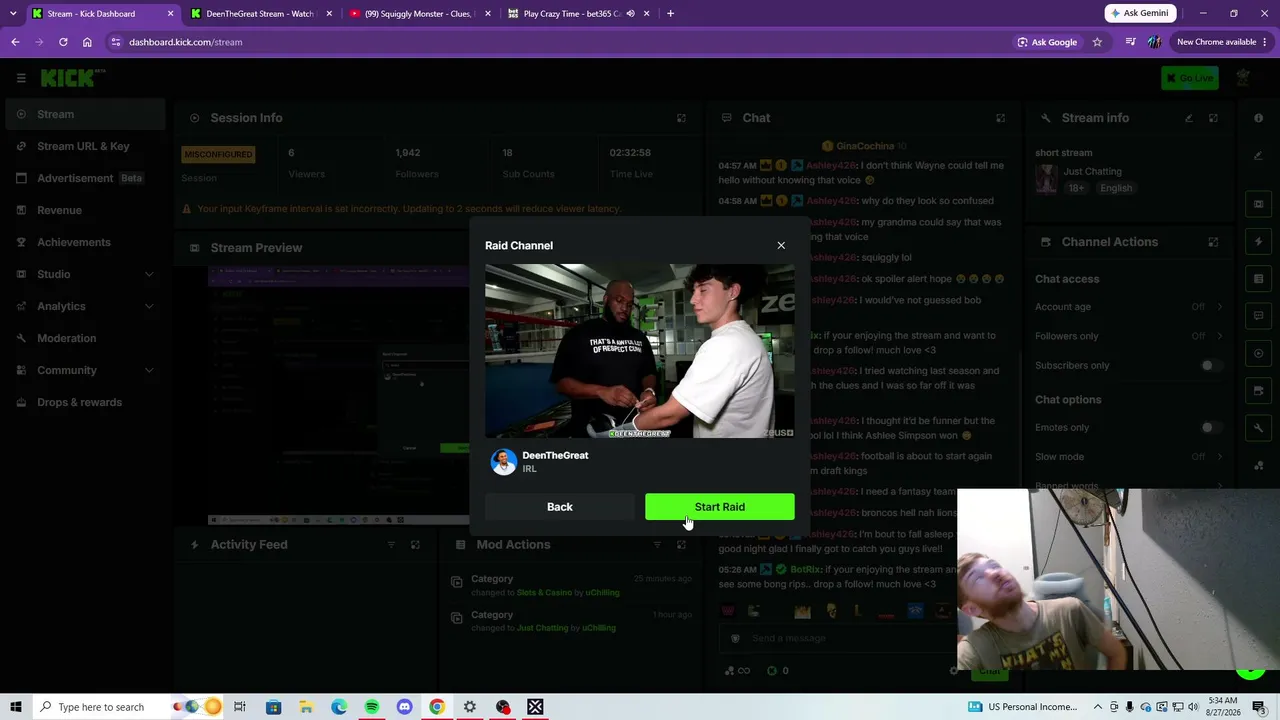Open the sidebar hamburger menu

click(x=21, y=78)
